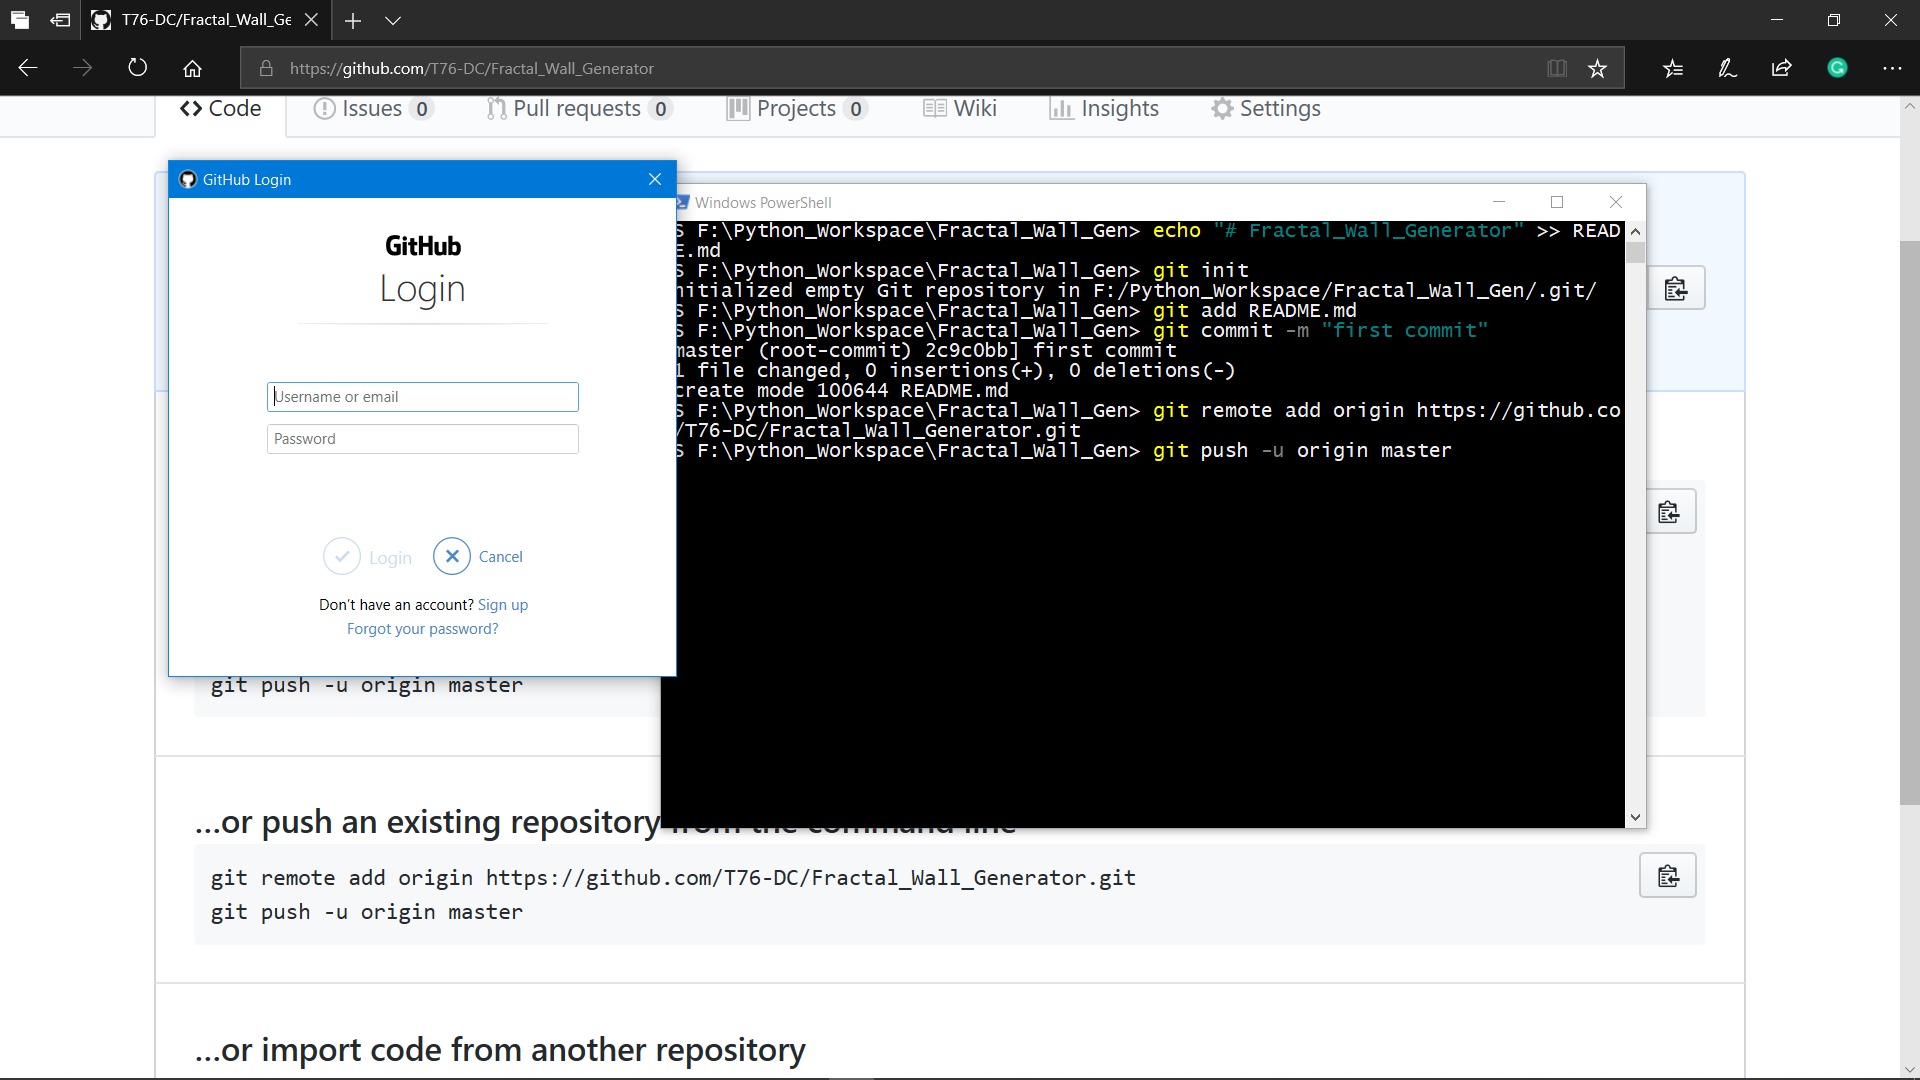Switch to the Insights tab
Screen dimensions: 1920x1080
click(x=1104, y=108)
